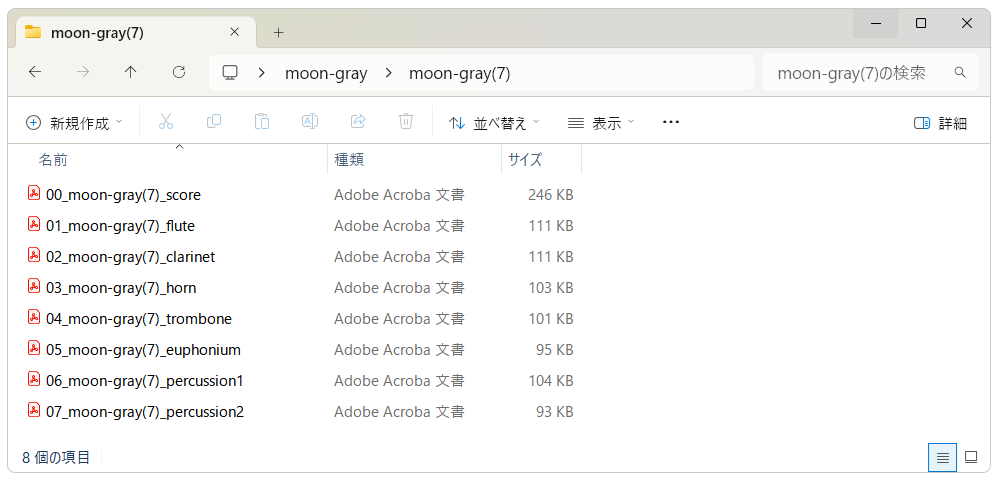Switch to large thumbnails view layout
This screenshot has width=997, height=481.
[x=970, y=457]
